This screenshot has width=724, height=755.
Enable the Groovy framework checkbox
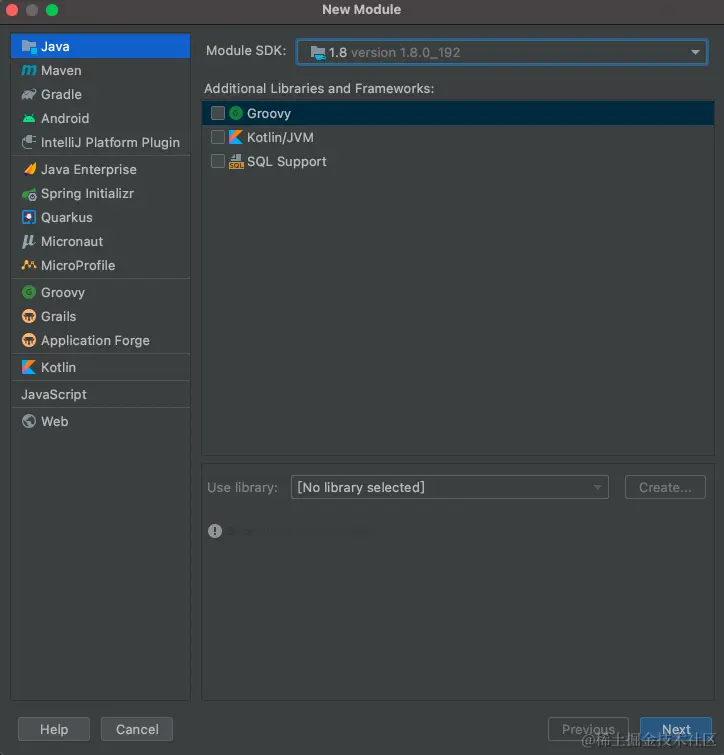coord(218,113)
